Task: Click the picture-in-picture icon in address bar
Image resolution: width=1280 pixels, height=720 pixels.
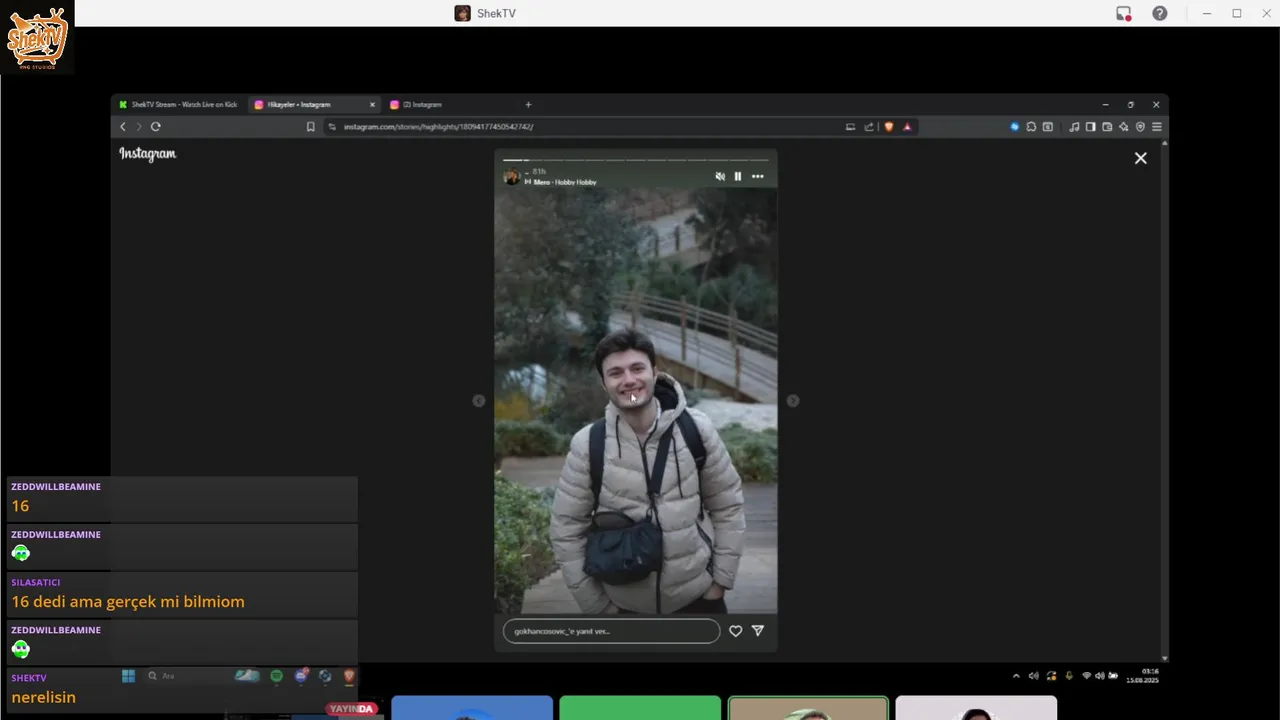Action: coord(850,127)
